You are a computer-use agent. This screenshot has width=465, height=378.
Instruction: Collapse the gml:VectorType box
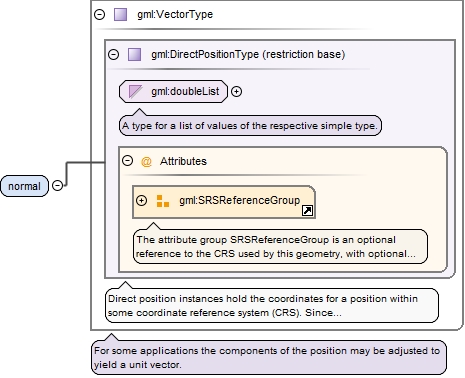coord(99,14)
